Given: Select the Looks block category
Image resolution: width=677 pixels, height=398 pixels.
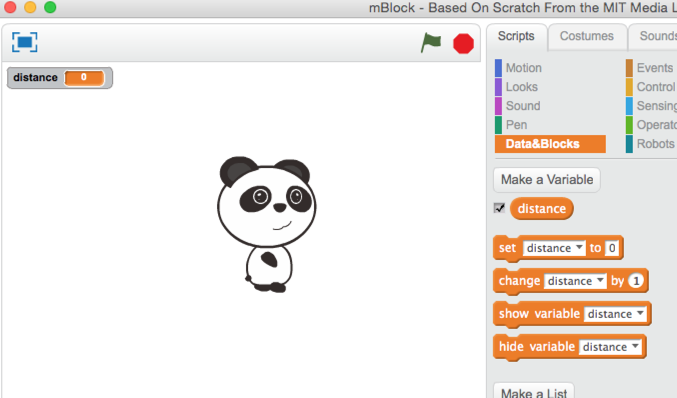Looking at the screenshot, I should point(522,87).
